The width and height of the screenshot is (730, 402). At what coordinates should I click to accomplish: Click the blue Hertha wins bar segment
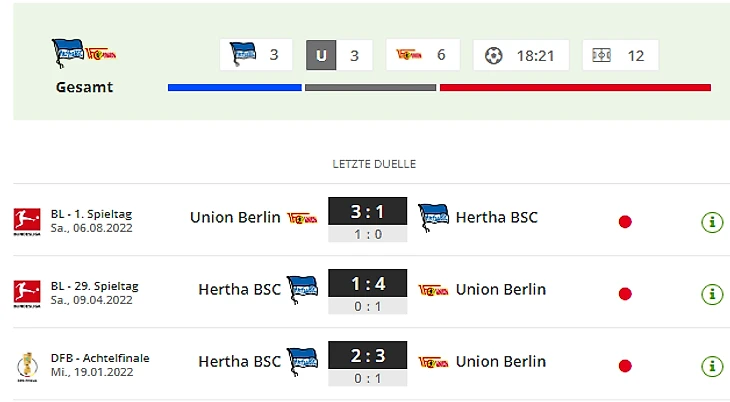tap(235, 88)
